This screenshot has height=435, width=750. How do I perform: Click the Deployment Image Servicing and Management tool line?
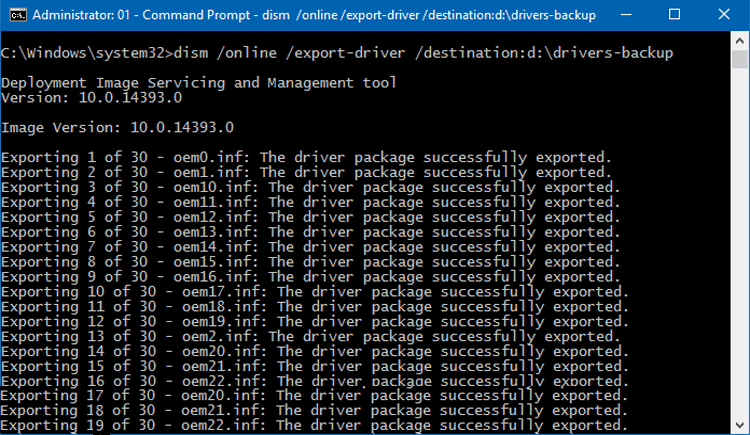point(199,83)
